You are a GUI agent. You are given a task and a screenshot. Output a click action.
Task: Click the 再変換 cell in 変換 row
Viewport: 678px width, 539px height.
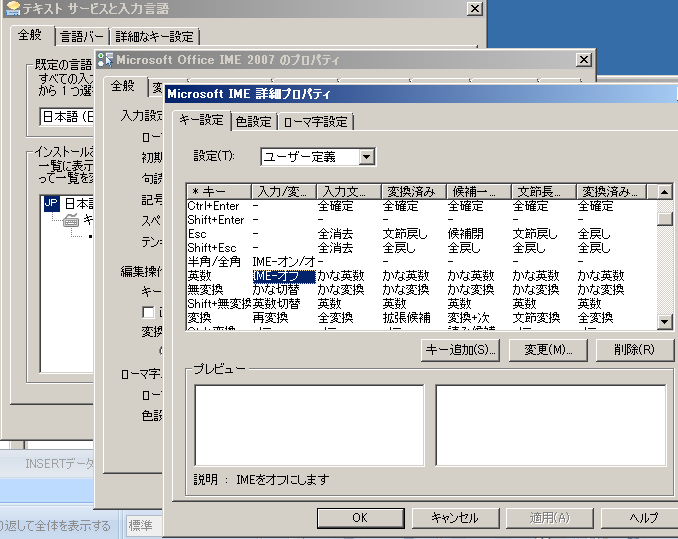click(270, 318)
